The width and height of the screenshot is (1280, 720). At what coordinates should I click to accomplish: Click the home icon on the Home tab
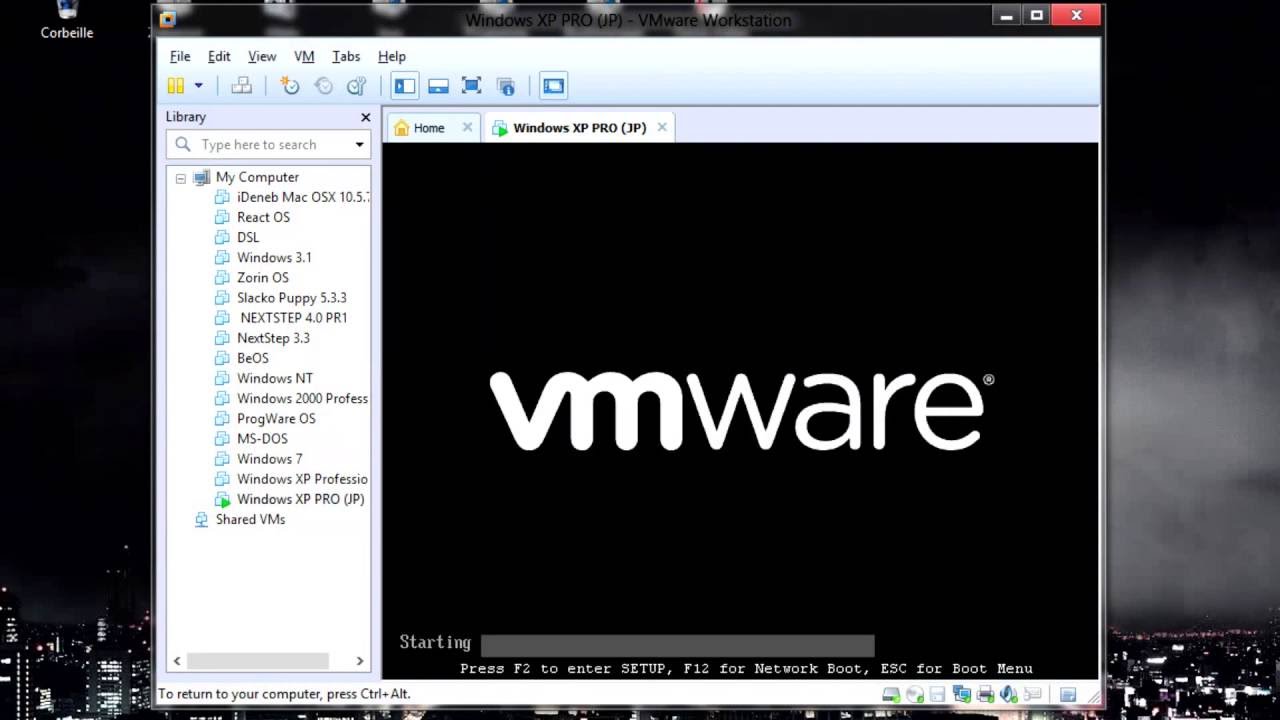tap(401, 128)
